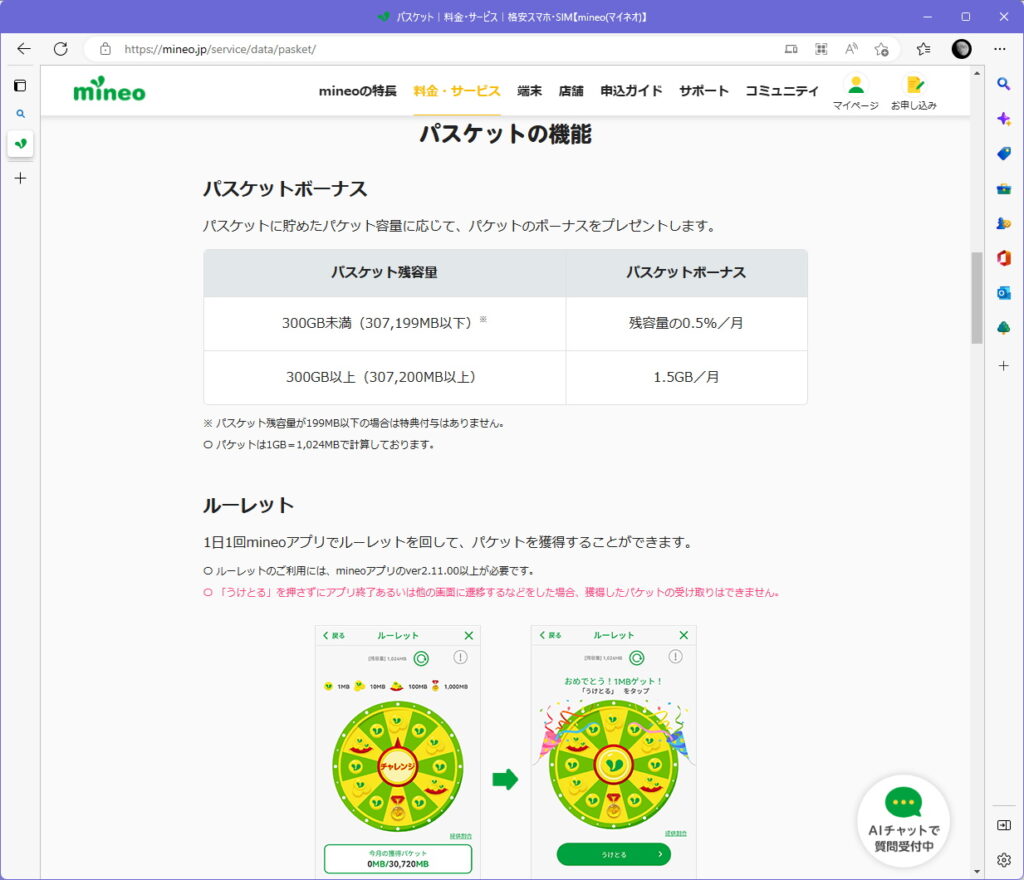Screen dimensions: 1024x880
Task: Select pink うけとる warning note
Action: pyautogui.click(x=491, y=593)
